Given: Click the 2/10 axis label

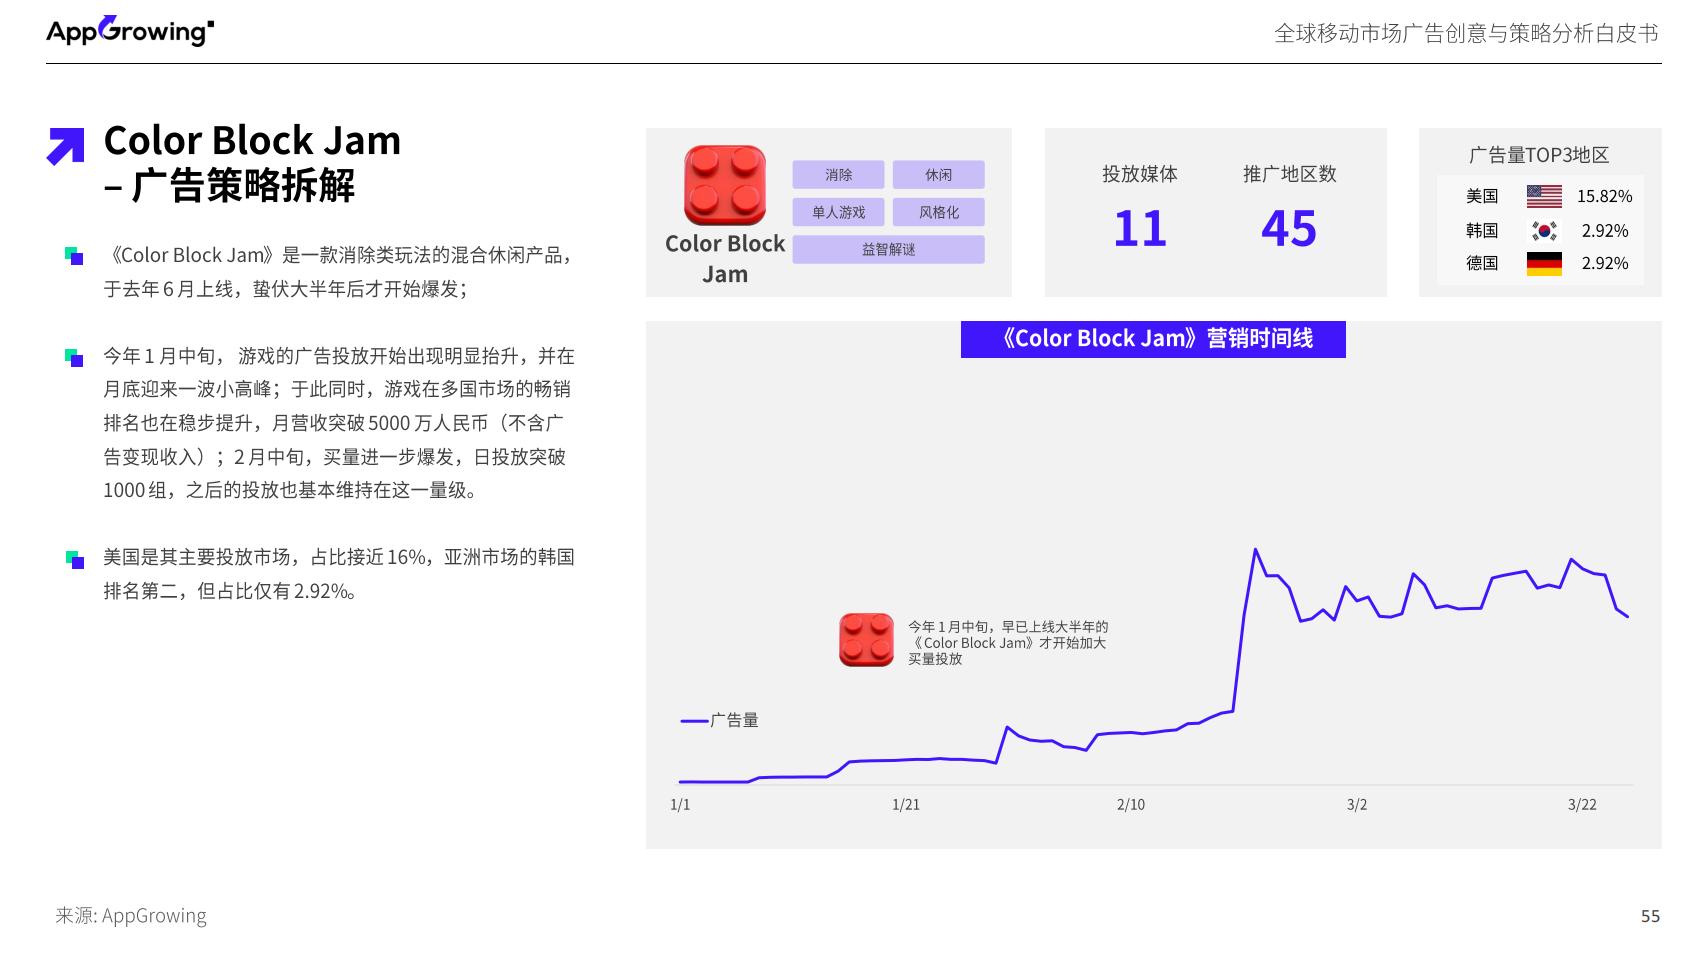Looking at the screenshot, I should click(1131, 805).
